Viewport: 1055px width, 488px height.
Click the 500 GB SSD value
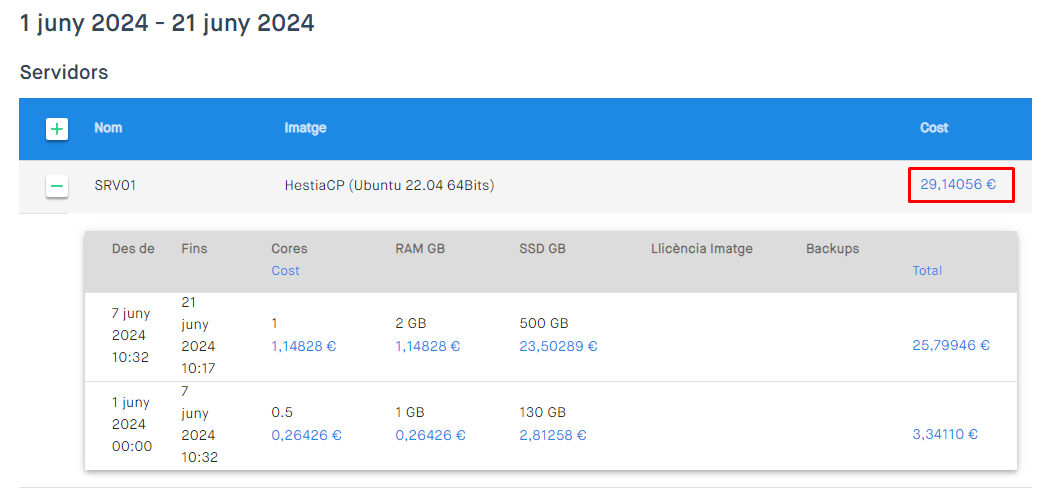pos(544,324)
